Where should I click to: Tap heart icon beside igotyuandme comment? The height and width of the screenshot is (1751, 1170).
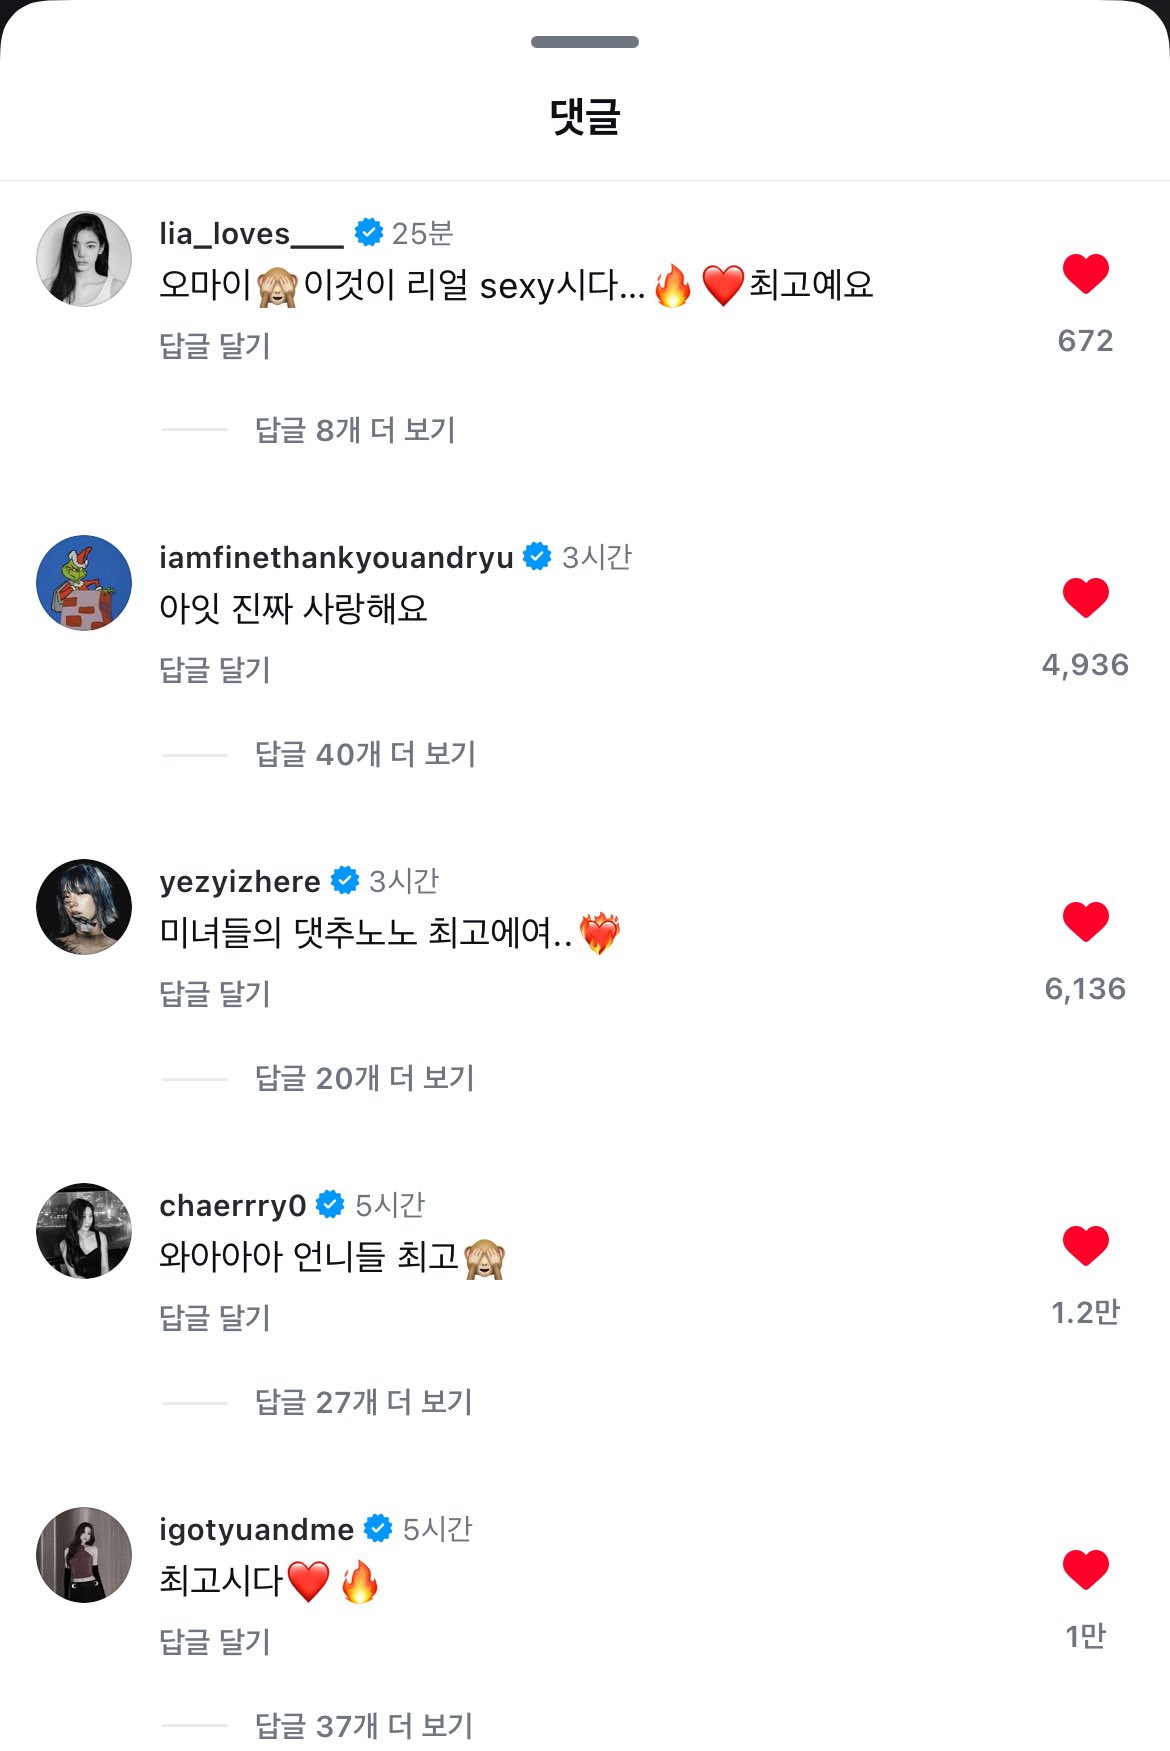[x=1085, y=1570]
